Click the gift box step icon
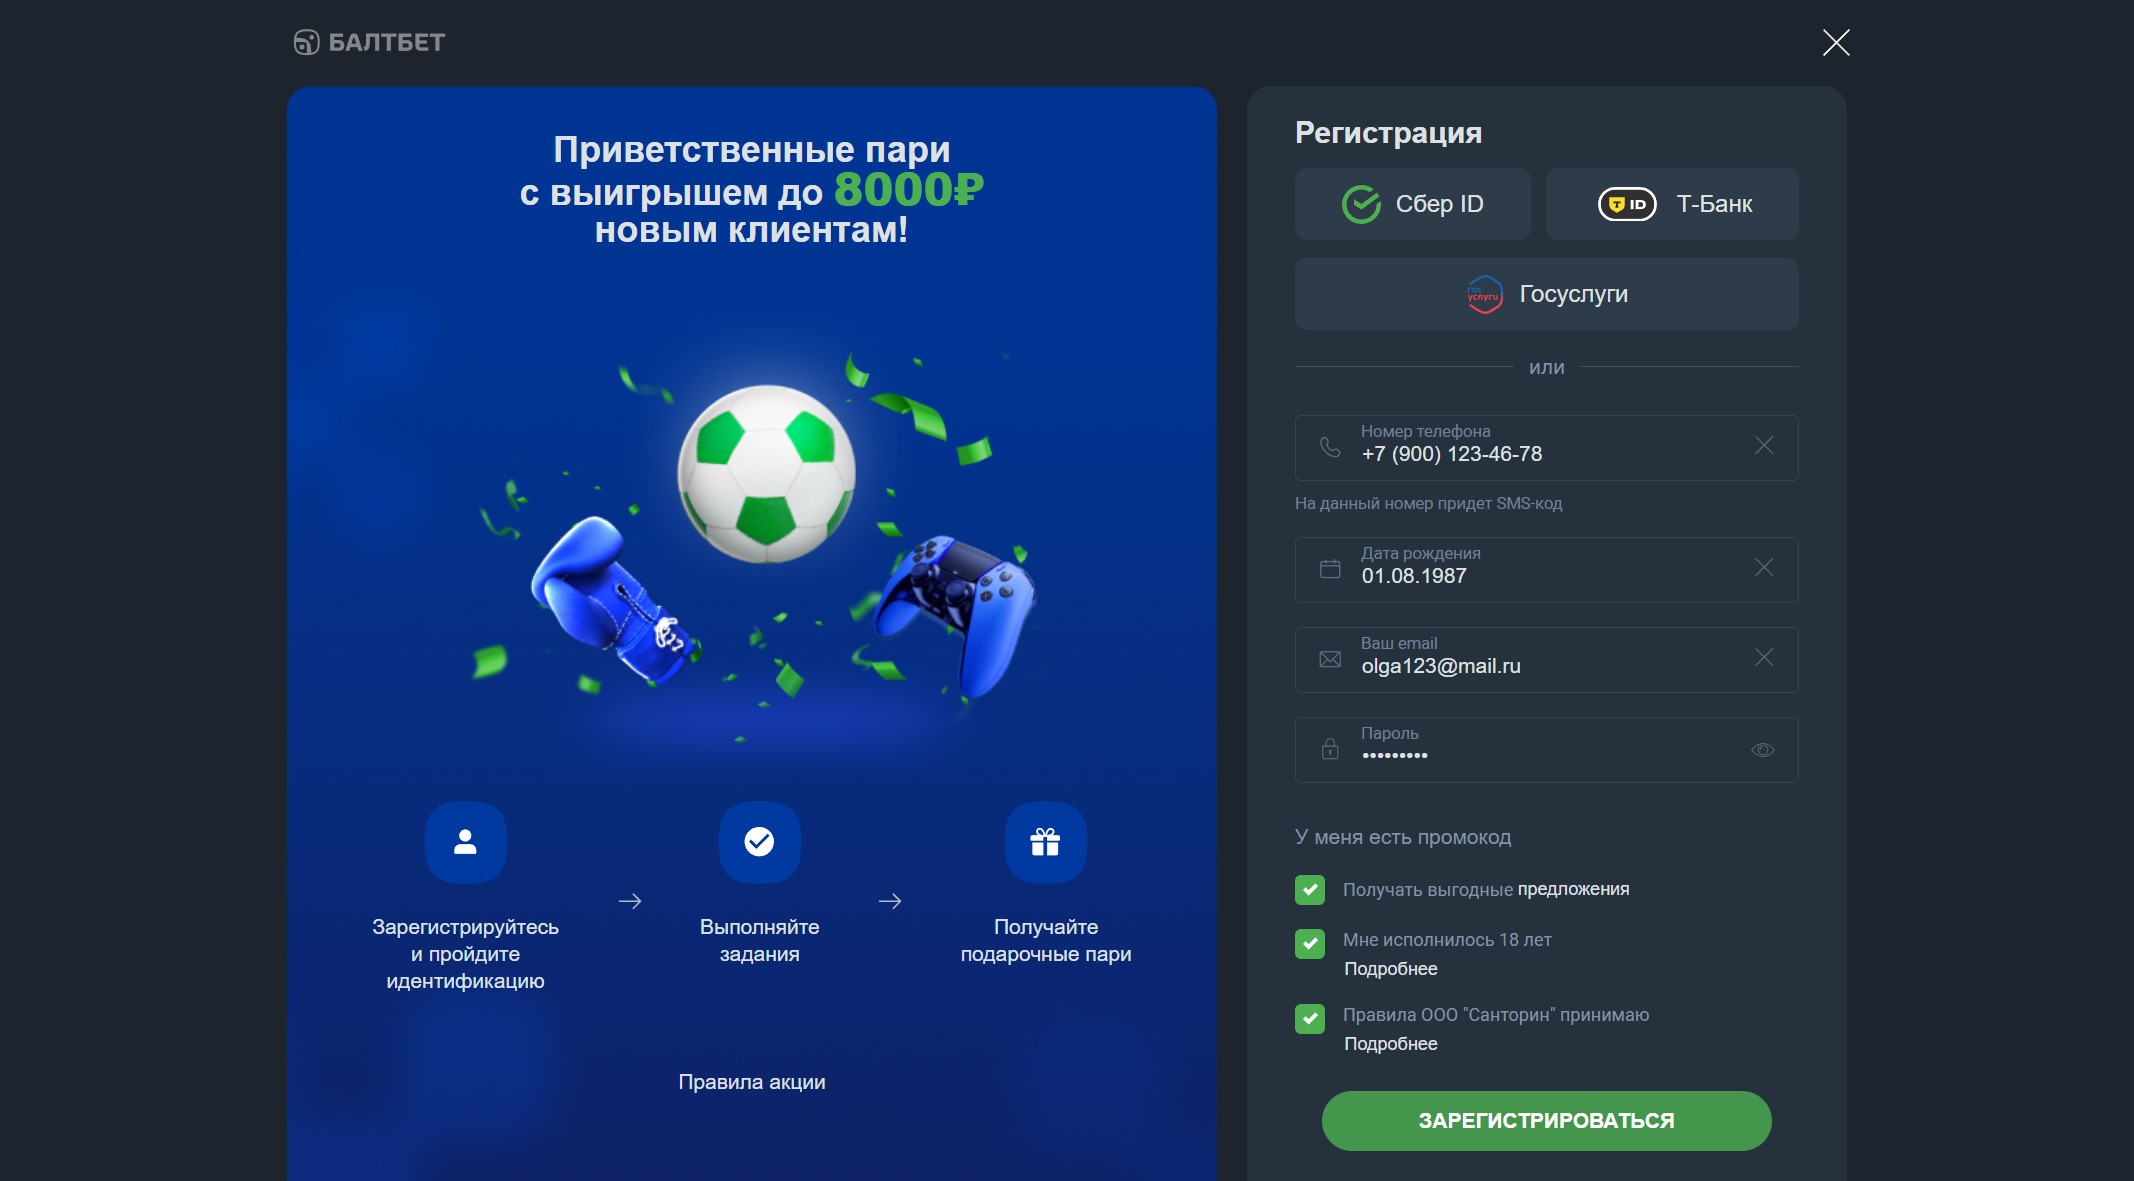The width and height of the screenshot is (2134, 1181). (x=1045, y=842)
